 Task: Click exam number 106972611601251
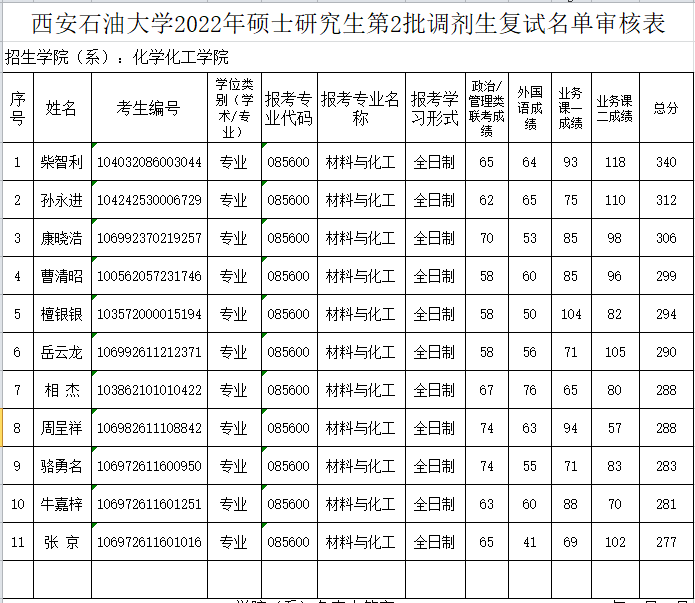pos(148,504)
